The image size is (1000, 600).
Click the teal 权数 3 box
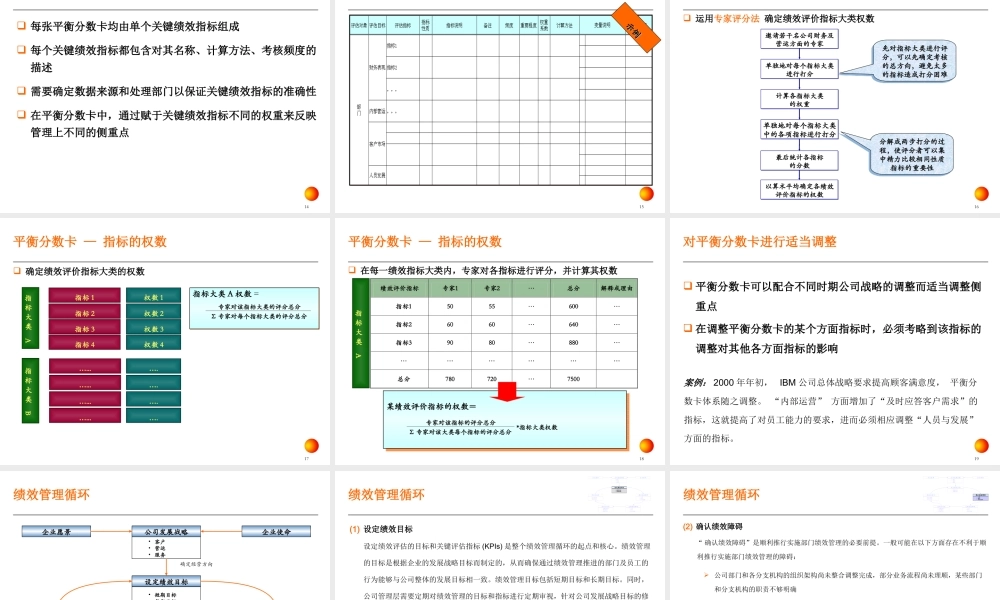[154, 328]
